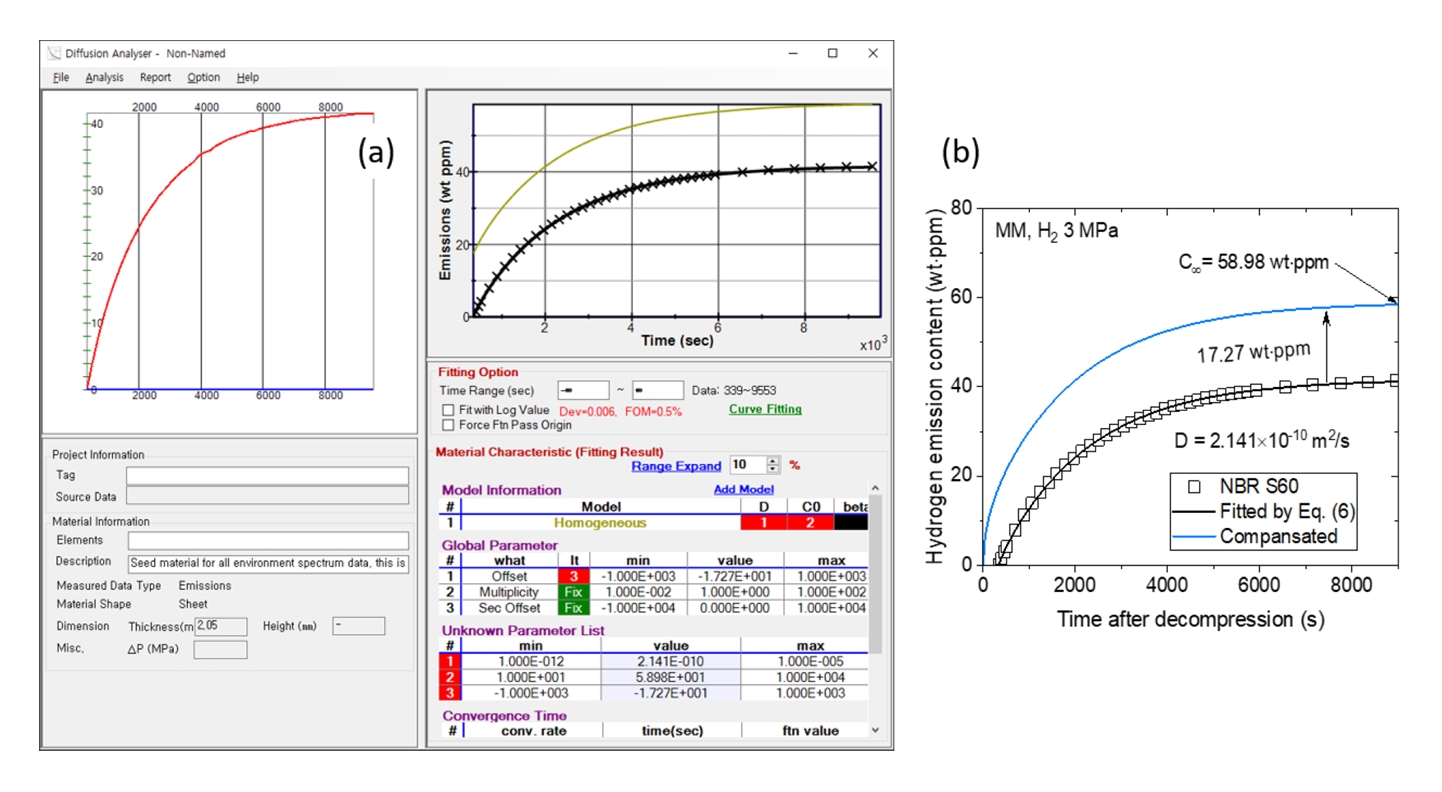
Task: Select unknown parameter row 1 red marker
Action: click(450, 661)
